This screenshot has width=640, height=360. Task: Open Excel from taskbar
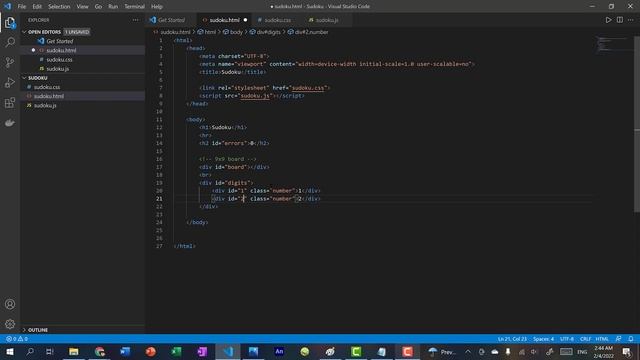(176, 351)
